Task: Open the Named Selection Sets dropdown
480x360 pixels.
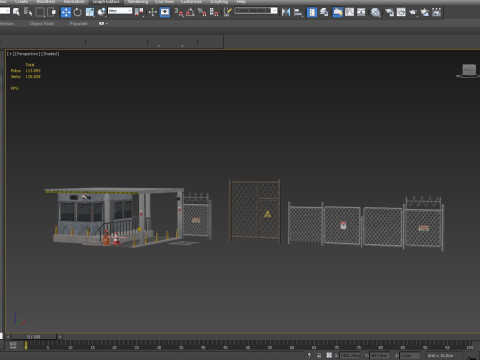Action: 256,11
